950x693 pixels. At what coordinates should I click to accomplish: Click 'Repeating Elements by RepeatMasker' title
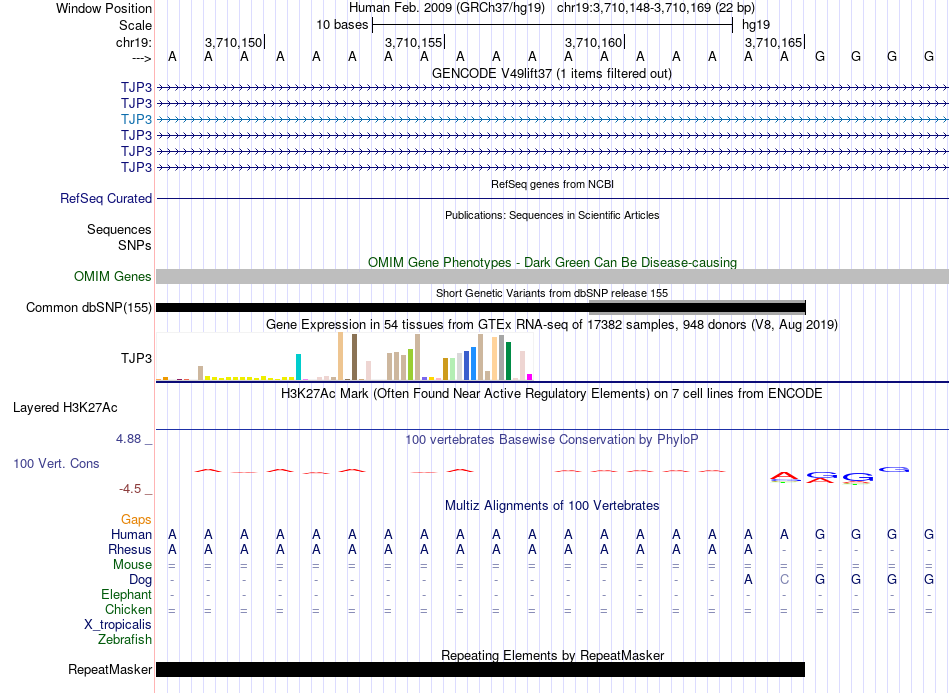(x=552, y=655)
